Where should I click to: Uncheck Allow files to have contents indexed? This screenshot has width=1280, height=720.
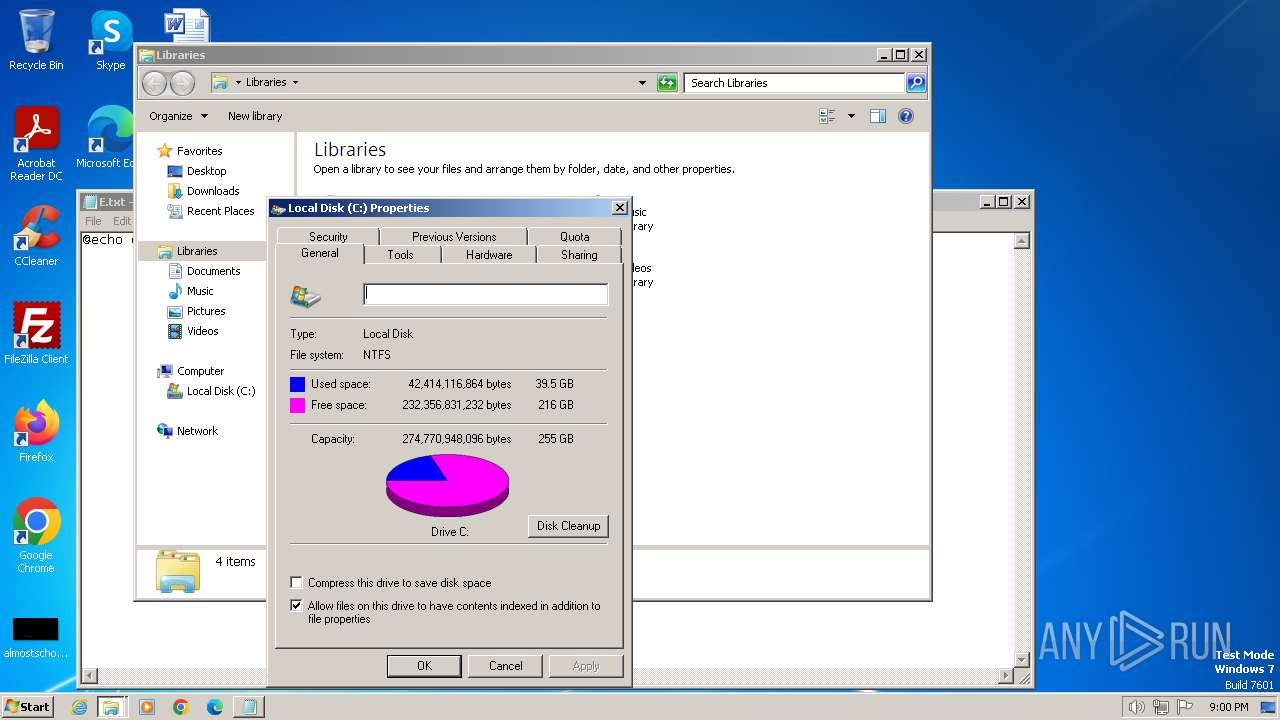(296, 605)
